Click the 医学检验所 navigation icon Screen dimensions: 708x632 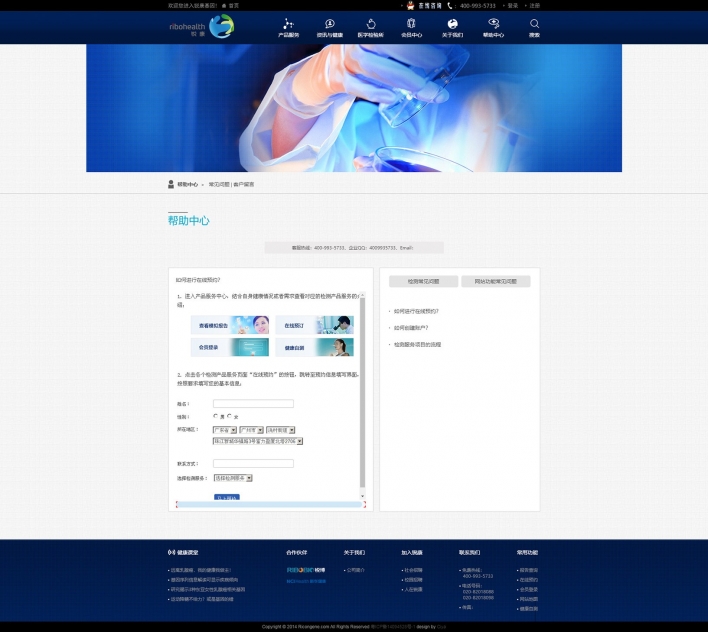(370, 25)
